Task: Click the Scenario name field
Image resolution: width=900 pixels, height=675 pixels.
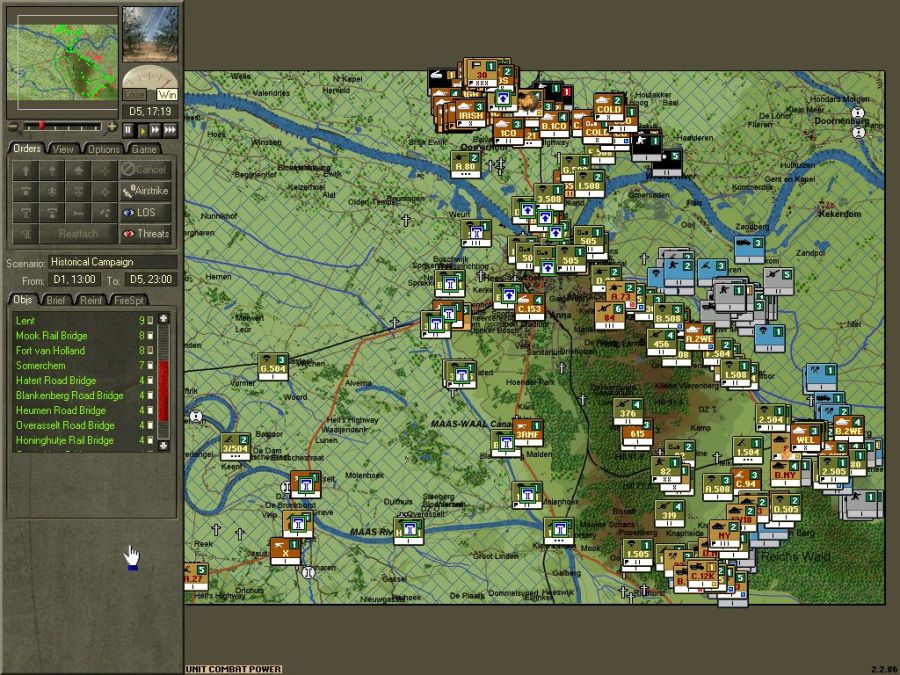Action: coord(112,262)
